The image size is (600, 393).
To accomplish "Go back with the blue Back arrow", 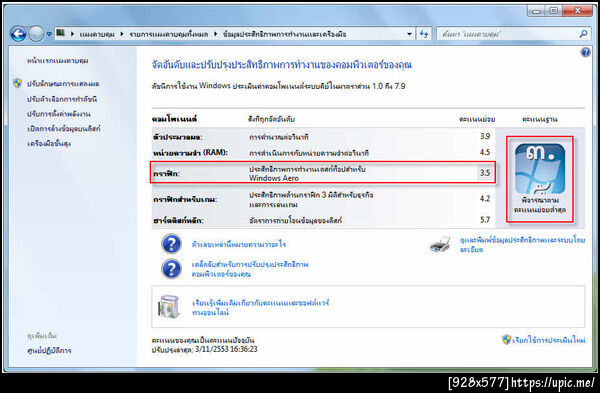I will click(18, 34).
